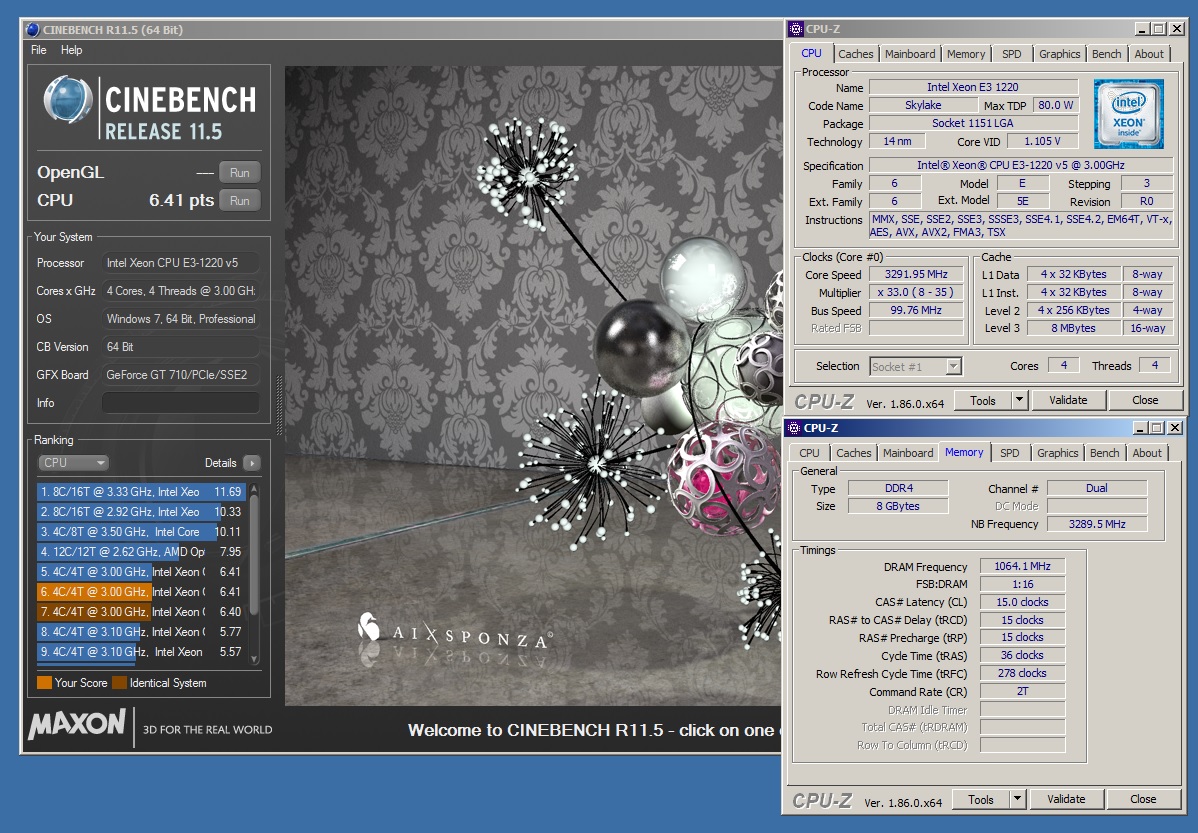Run the OpenGL benchmark
This screenshot has width=1198, height=833.
pos(240,173)
